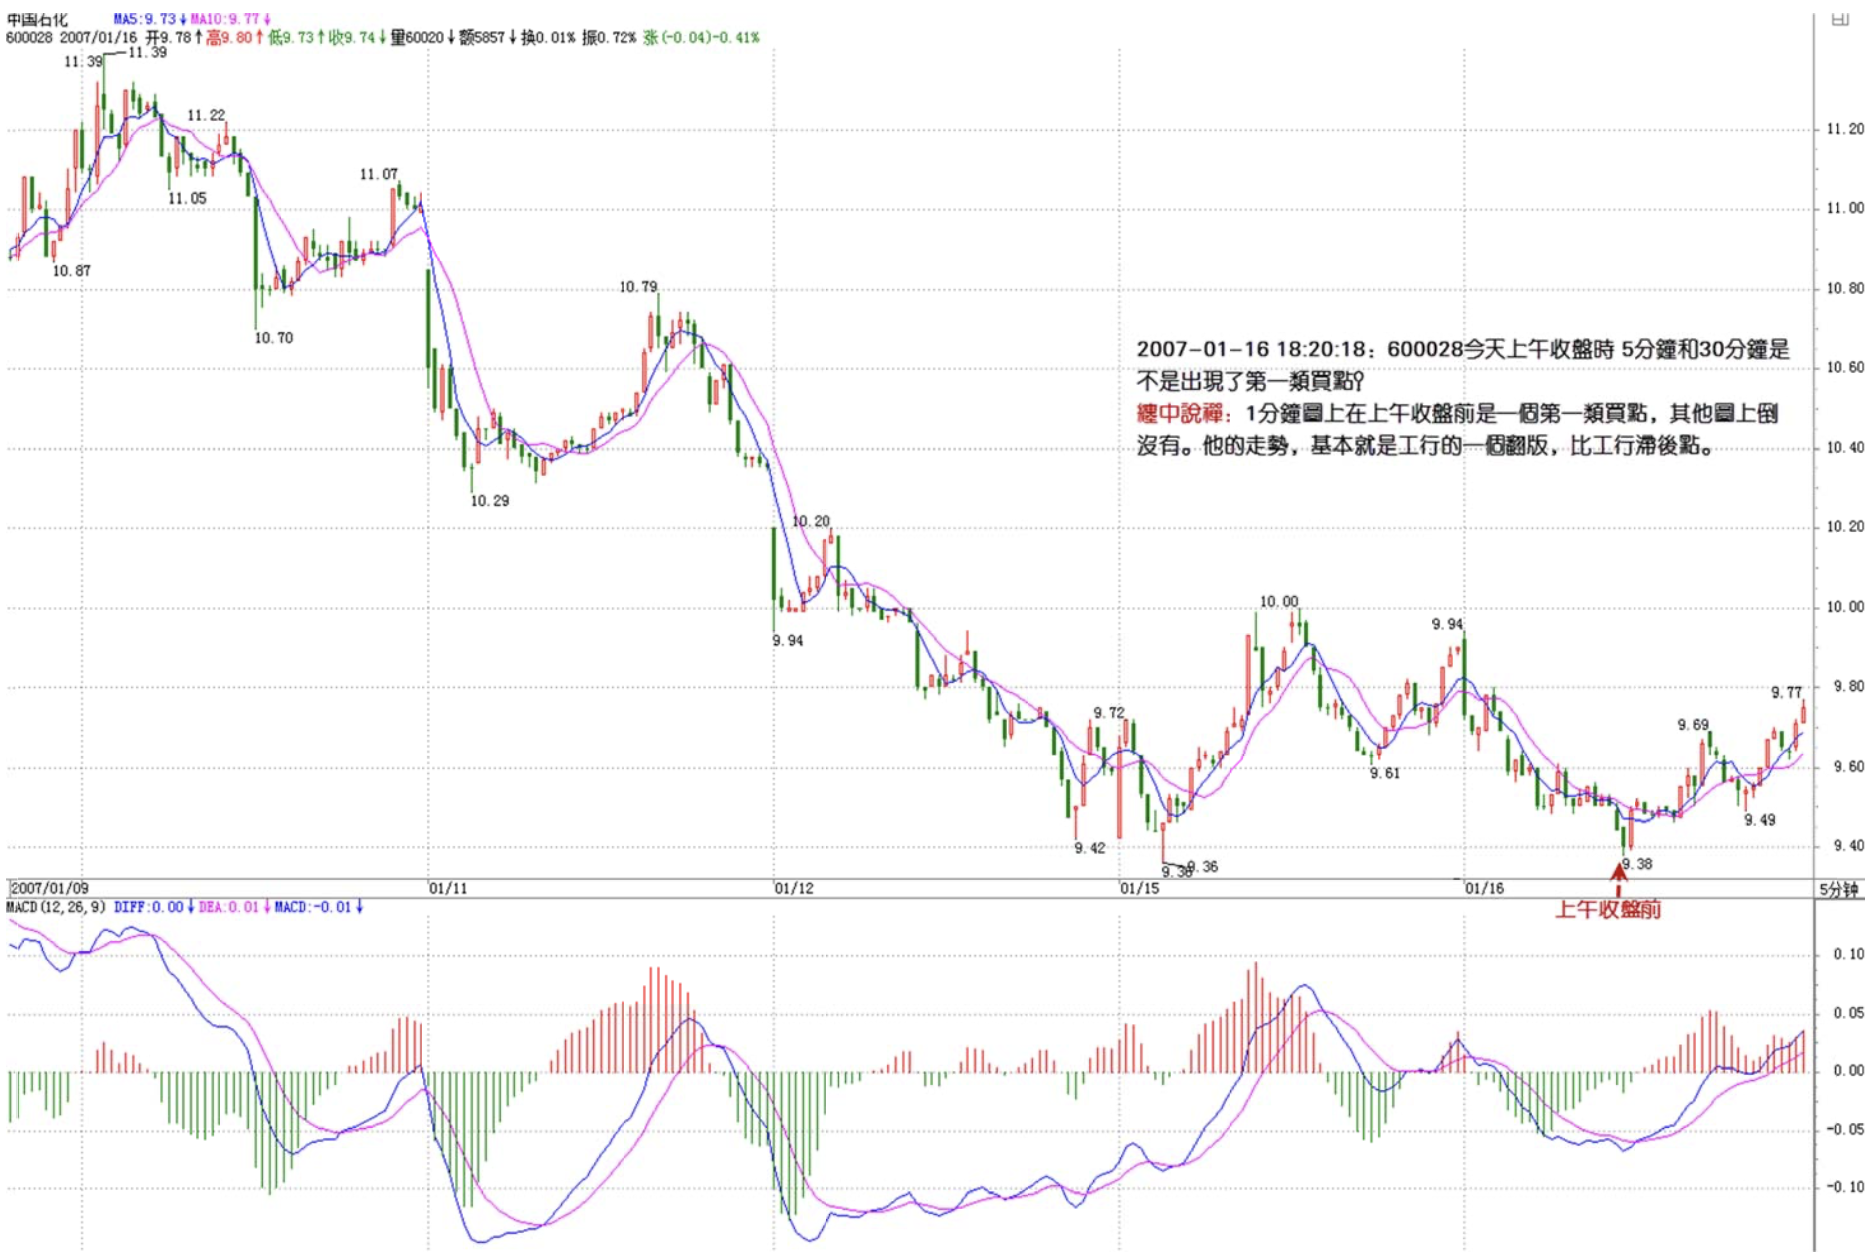Open MACD(12,26,9) indicator parameters

[x=56, y=907]
